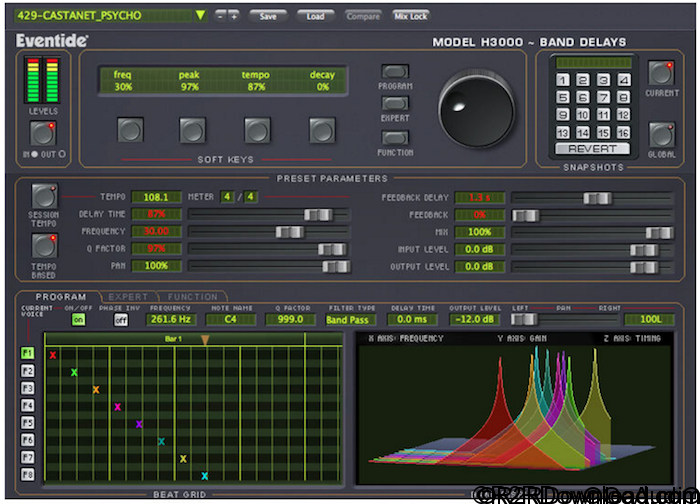
Task: Click the soft key under peak
Action: click(192, 130)
